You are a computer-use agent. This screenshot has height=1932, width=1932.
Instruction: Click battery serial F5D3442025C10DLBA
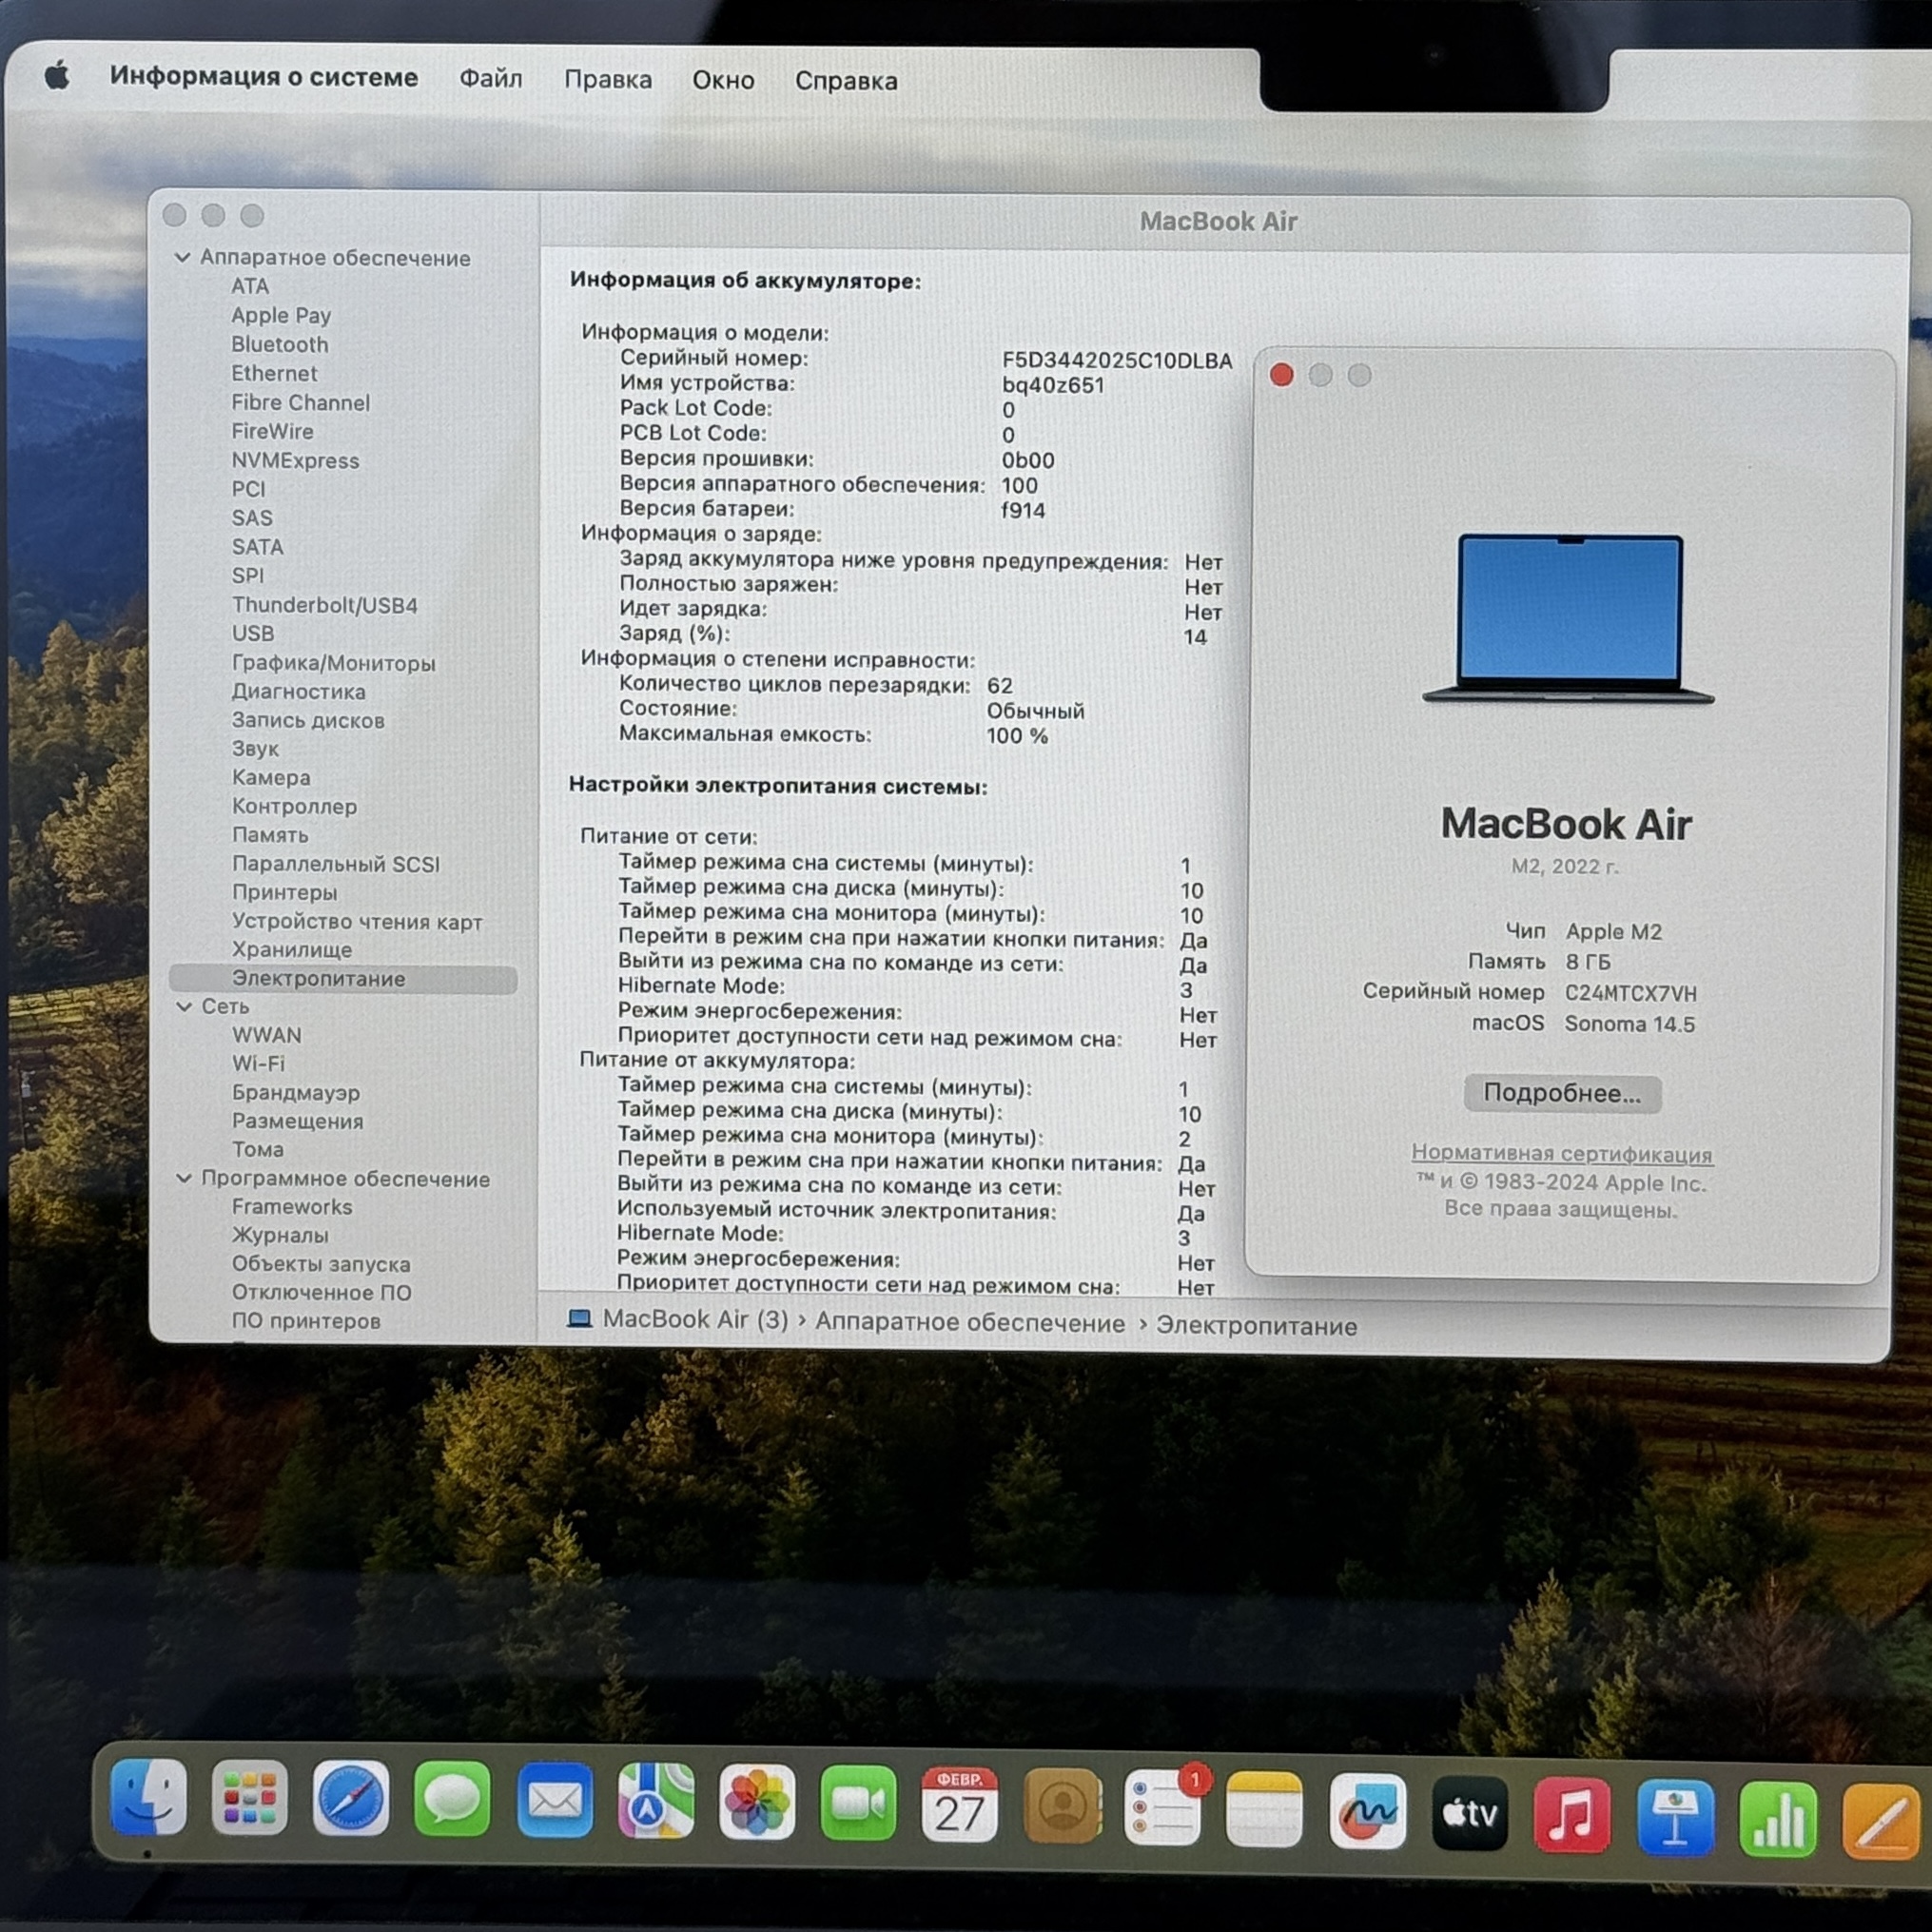click(1117, 361)
